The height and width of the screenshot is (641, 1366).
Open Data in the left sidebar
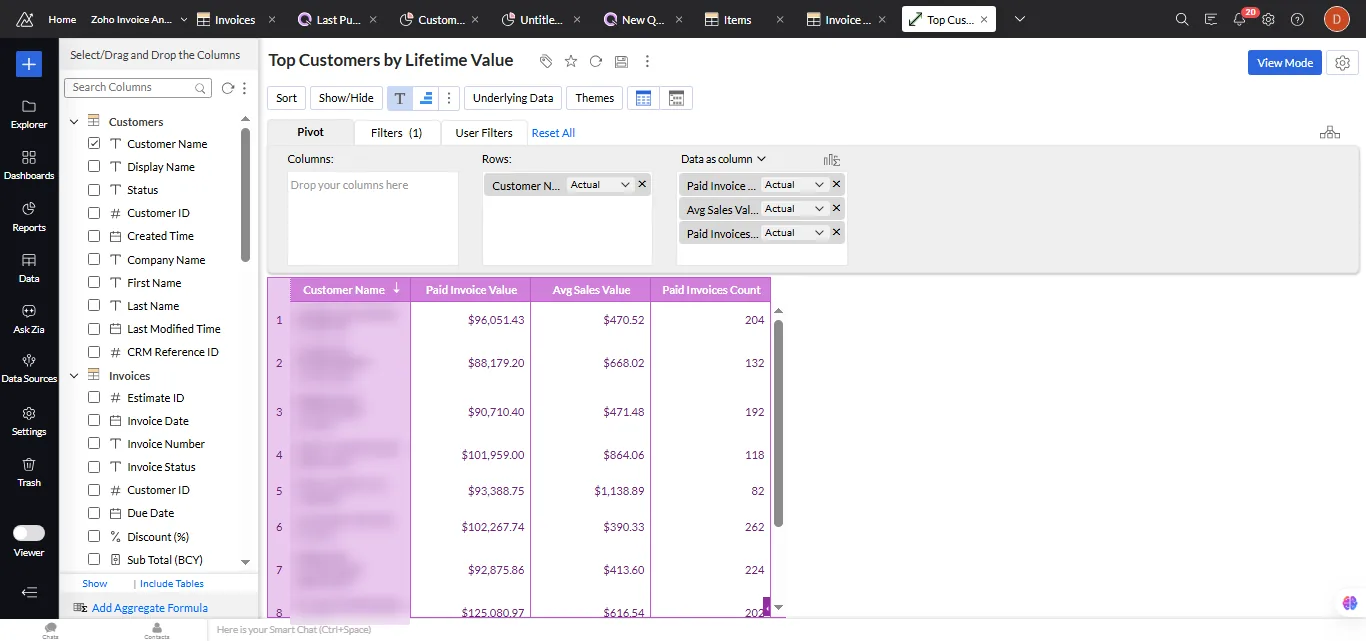pyautogui.click(x=29, y=268)
